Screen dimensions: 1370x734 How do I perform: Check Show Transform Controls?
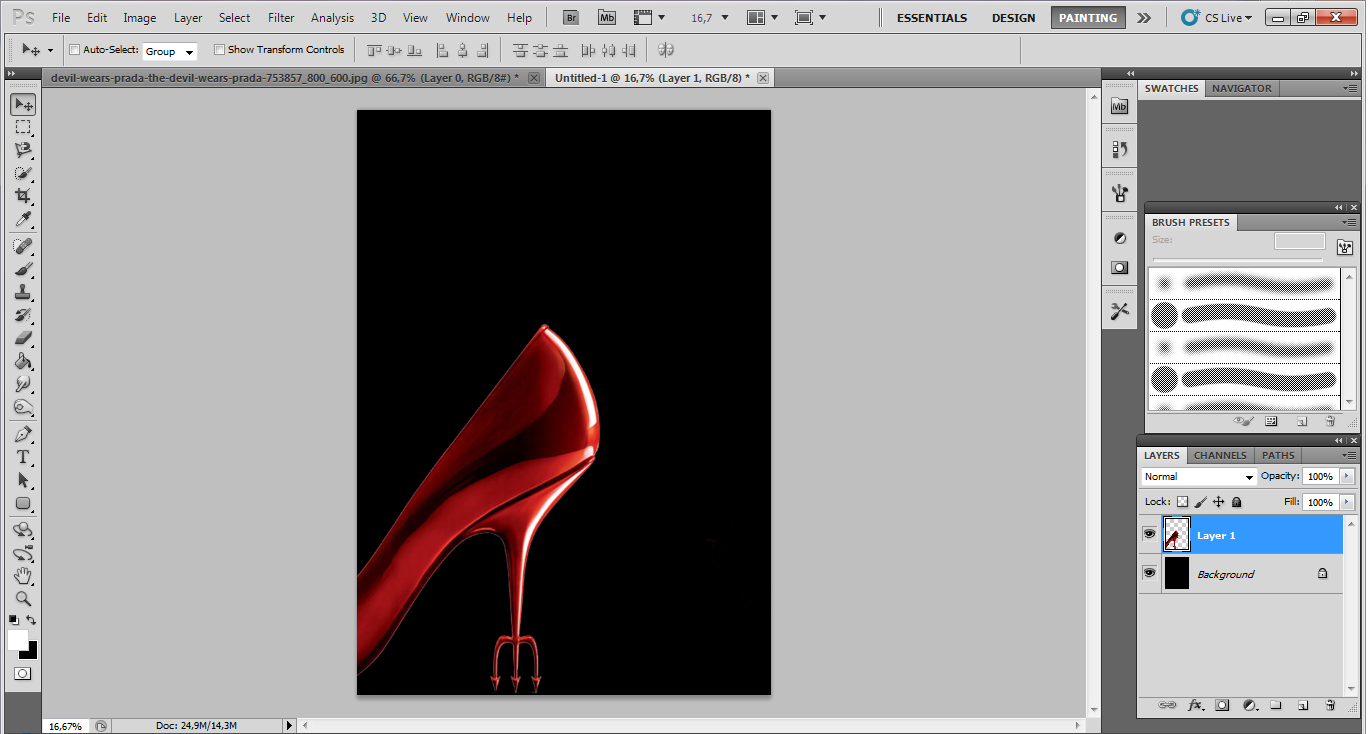coord(220,50)
